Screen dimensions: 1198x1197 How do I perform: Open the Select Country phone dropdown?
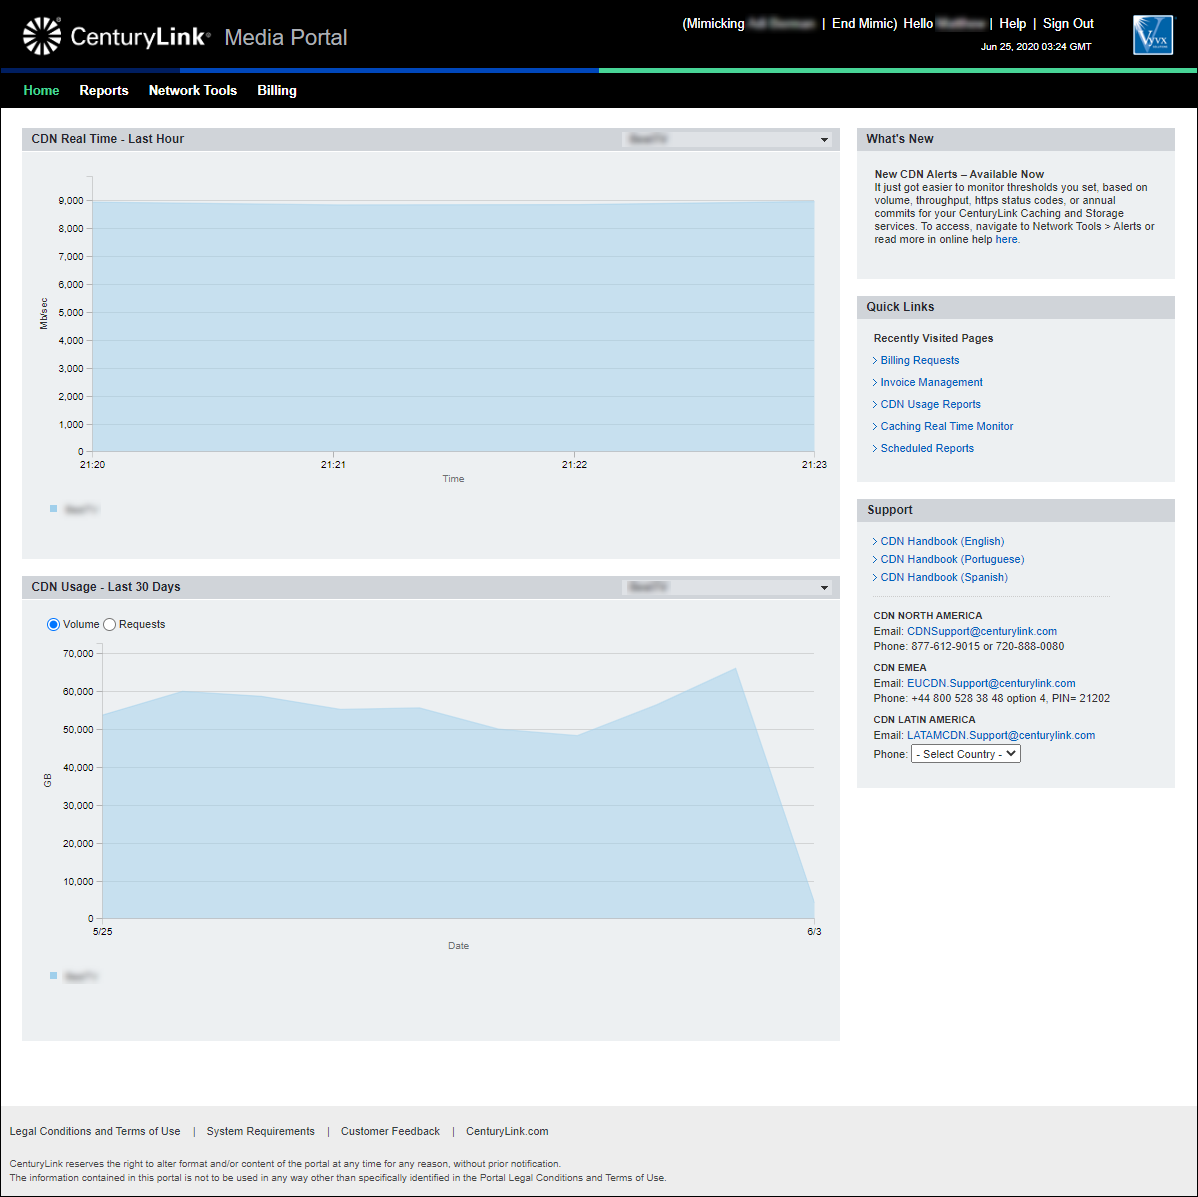[x=966, y=754]
